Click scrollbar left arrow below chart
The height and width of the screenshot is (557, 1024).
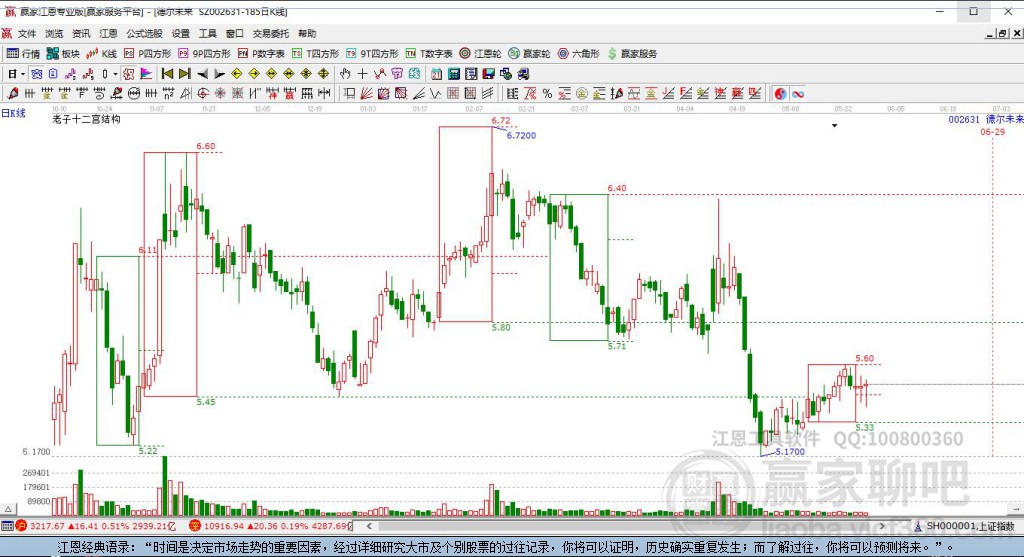tap(369, 526)
